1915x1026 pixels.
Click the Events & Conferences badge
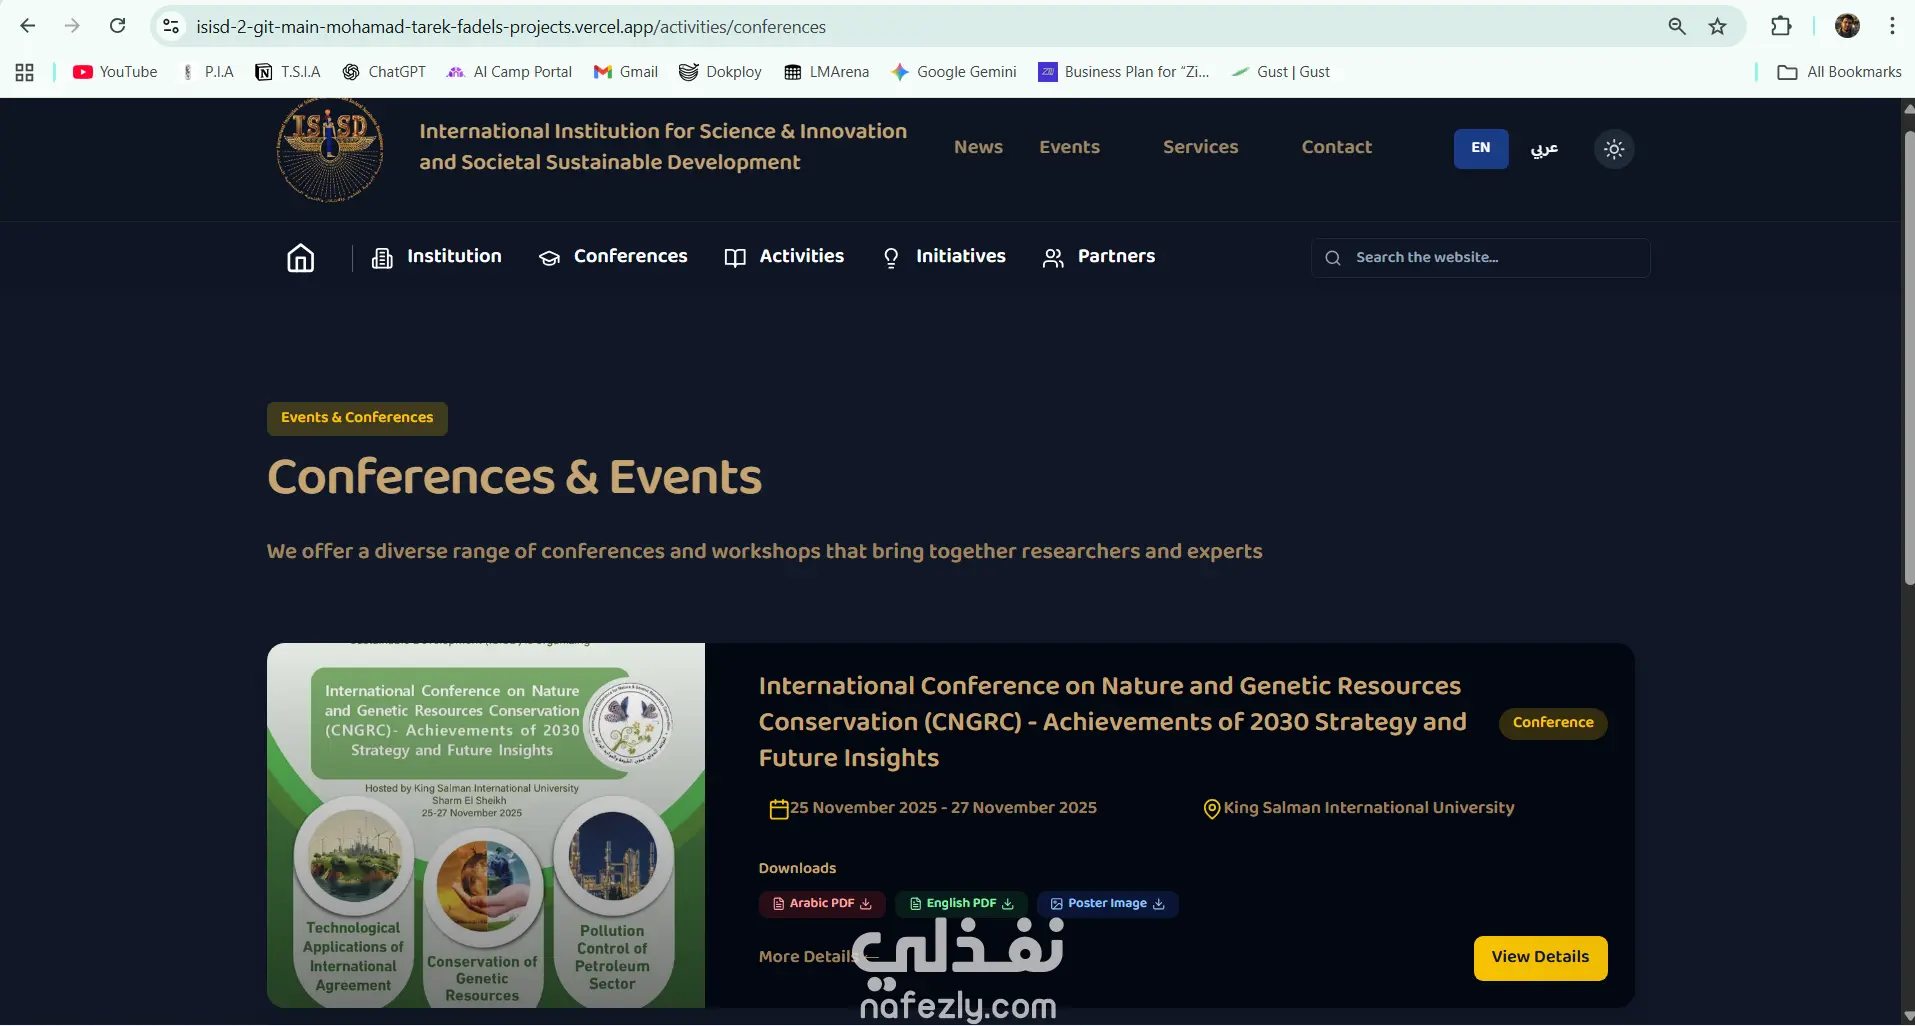357,418
